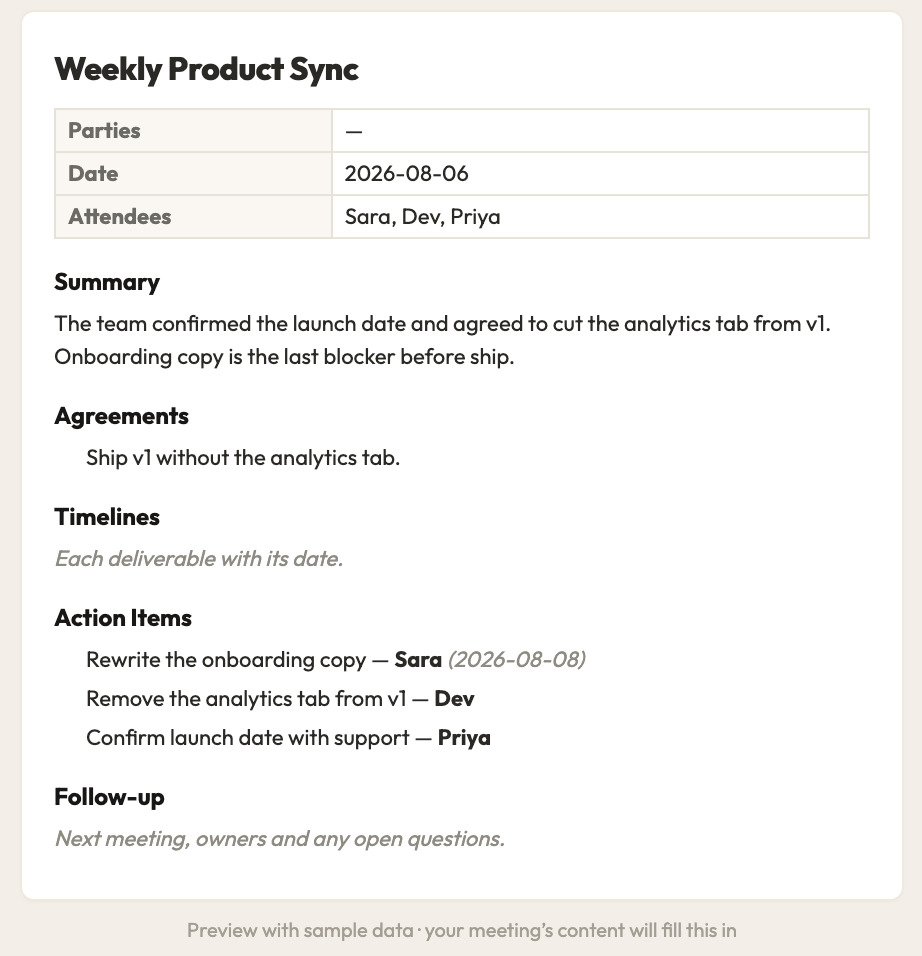Viewport: 922px width, 956px height.
Task: Click the attendees value Sara, Dev, Priya
Action: tap(423, 216)
